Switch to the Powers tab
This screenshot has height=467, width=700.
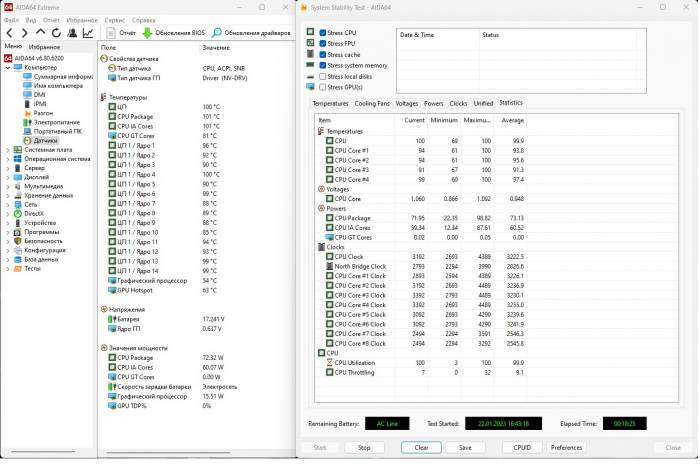433,104
